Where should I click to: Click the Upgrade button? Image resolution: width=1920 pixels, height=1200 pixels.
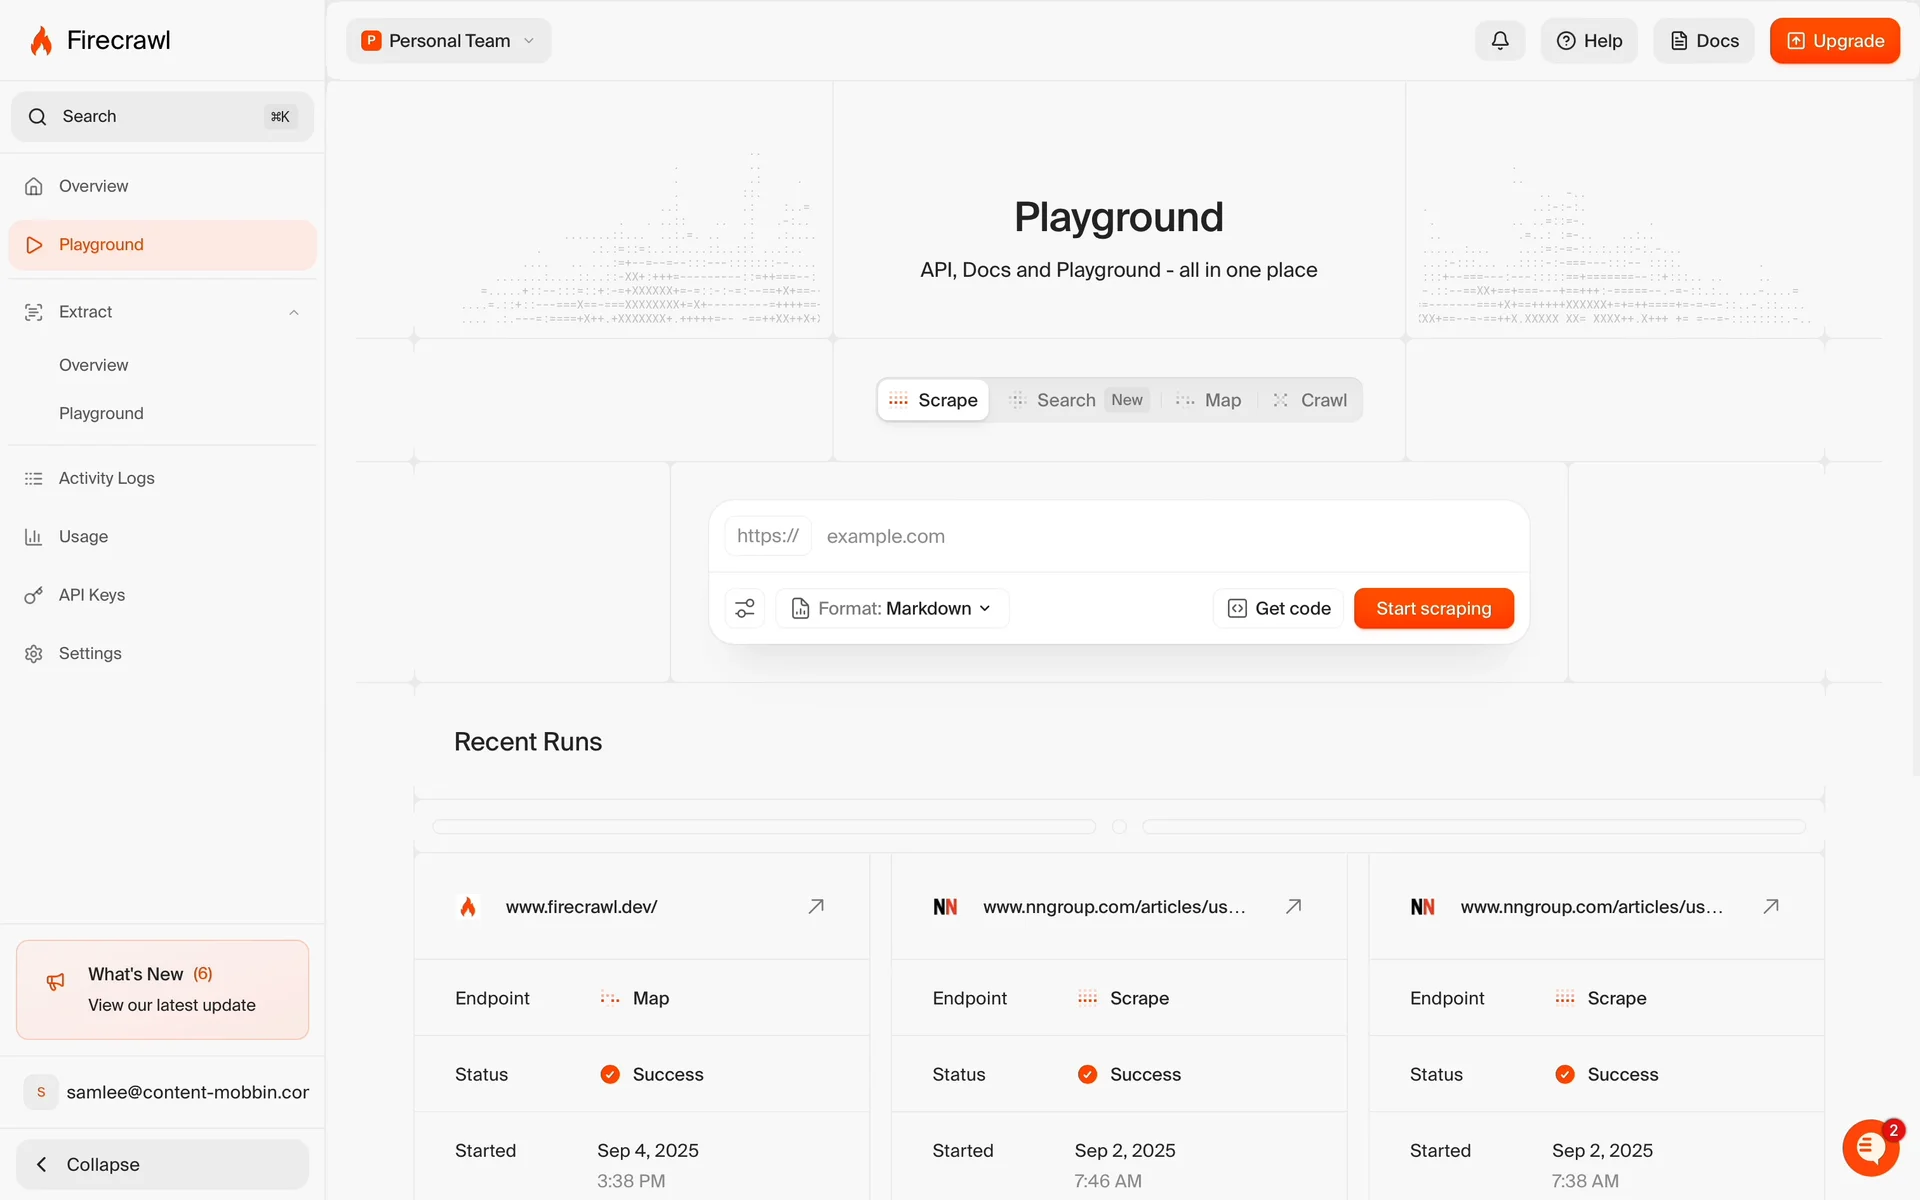pyautogui.click(x=1834, y=41)
